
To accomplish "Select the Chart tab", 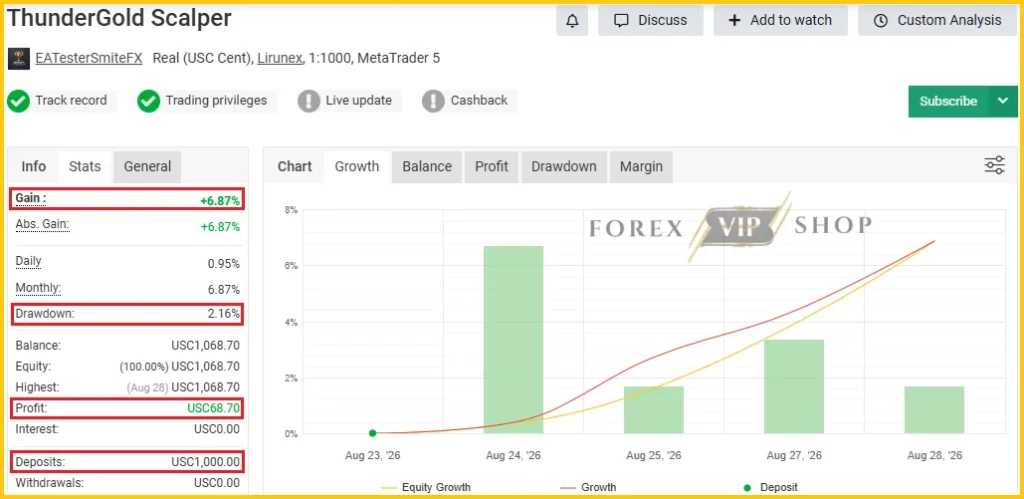I will [295, 167].
